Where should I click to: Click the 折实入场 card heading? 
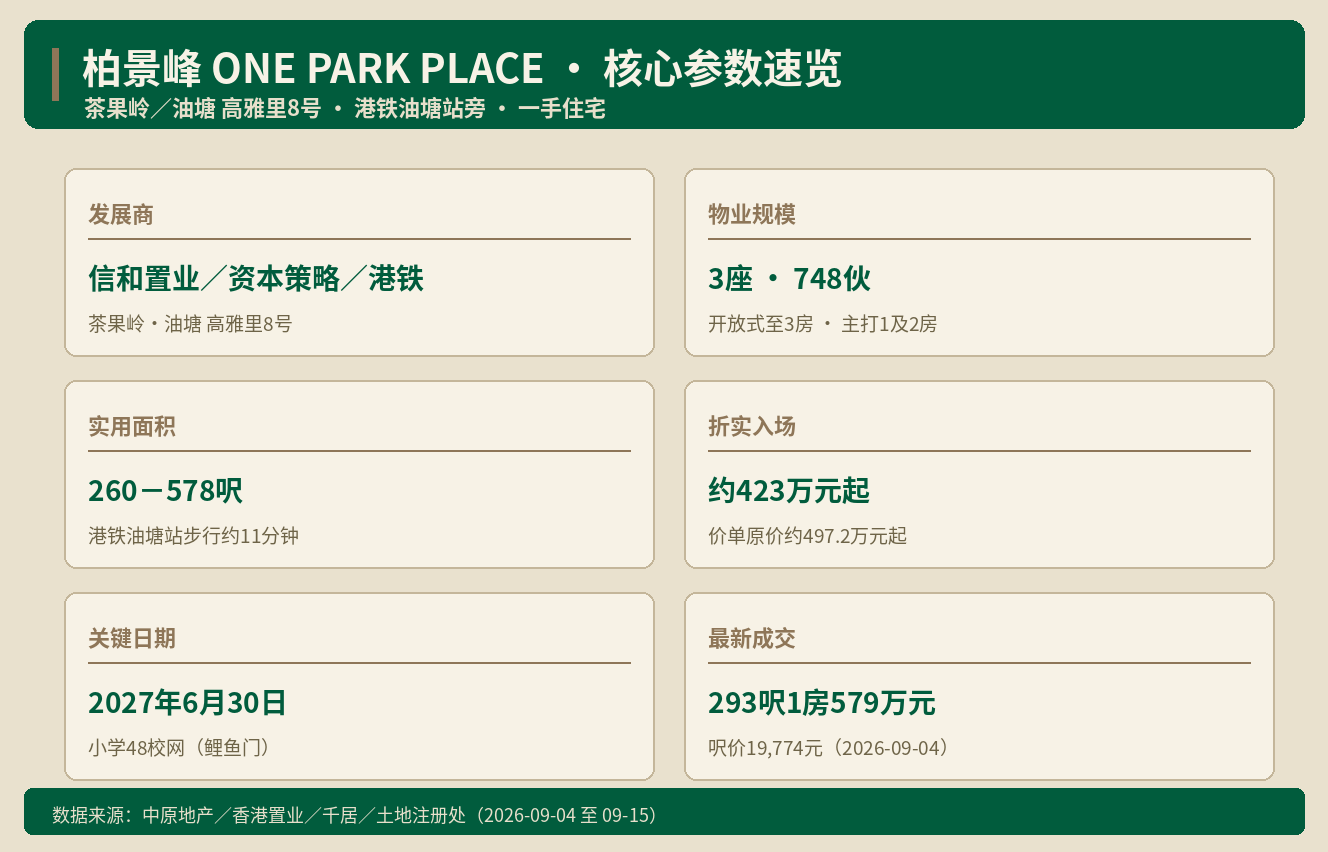[x=752, y=426]
